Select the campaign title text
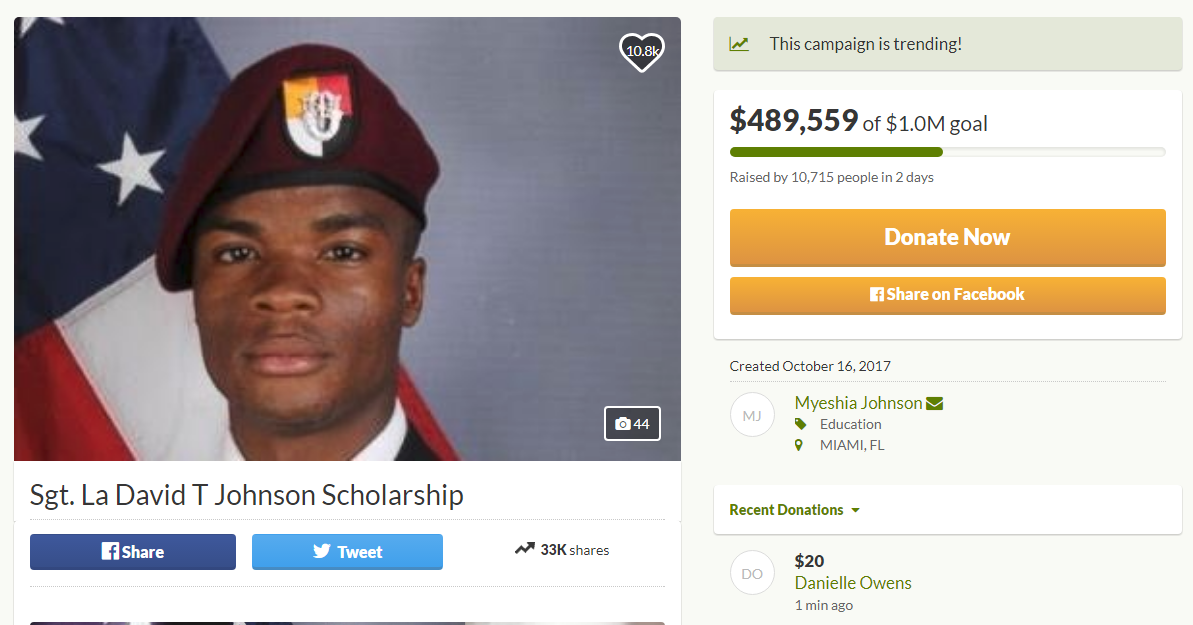This screenshot has height=625, width=1193. [x=244, y=494]
